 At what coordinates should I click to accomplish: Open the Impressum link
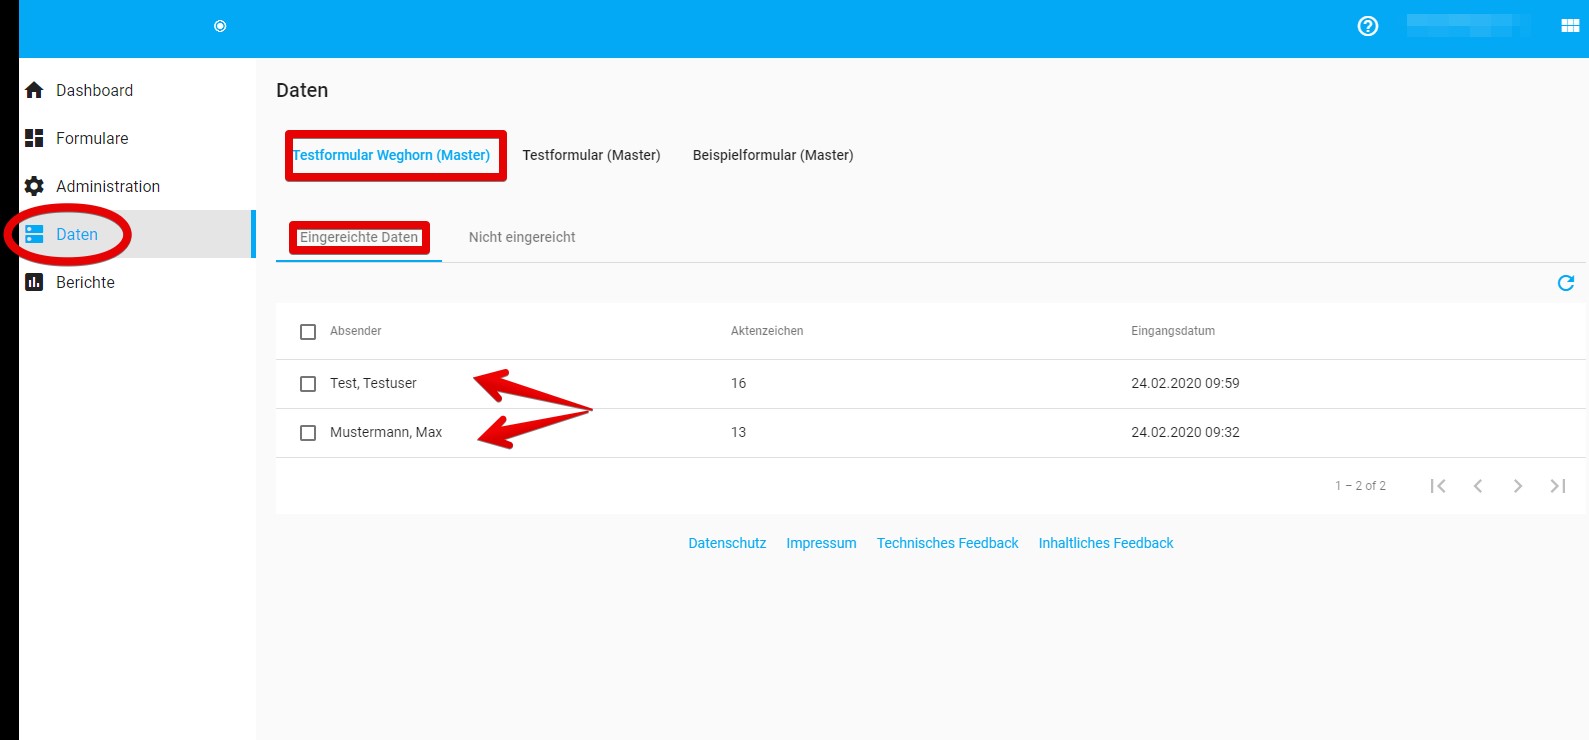coord(821,543)
